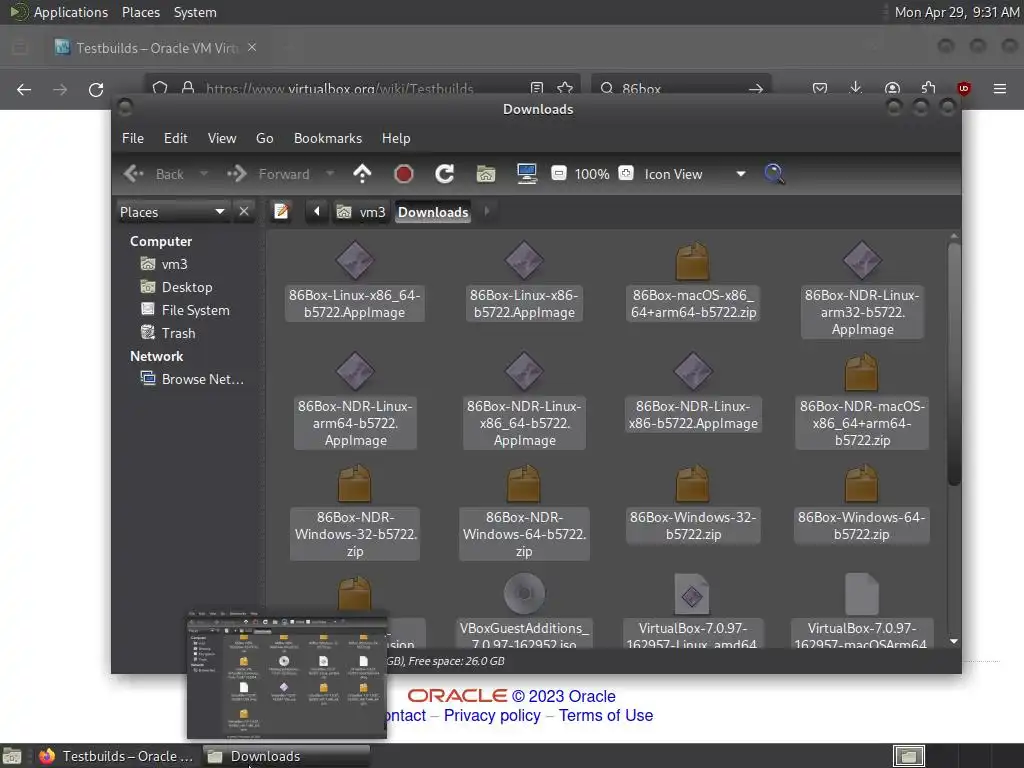This screenshot has width=1024, height=768.
Task: Click Forward button in file manager
Action: click(x=268, y=174)
